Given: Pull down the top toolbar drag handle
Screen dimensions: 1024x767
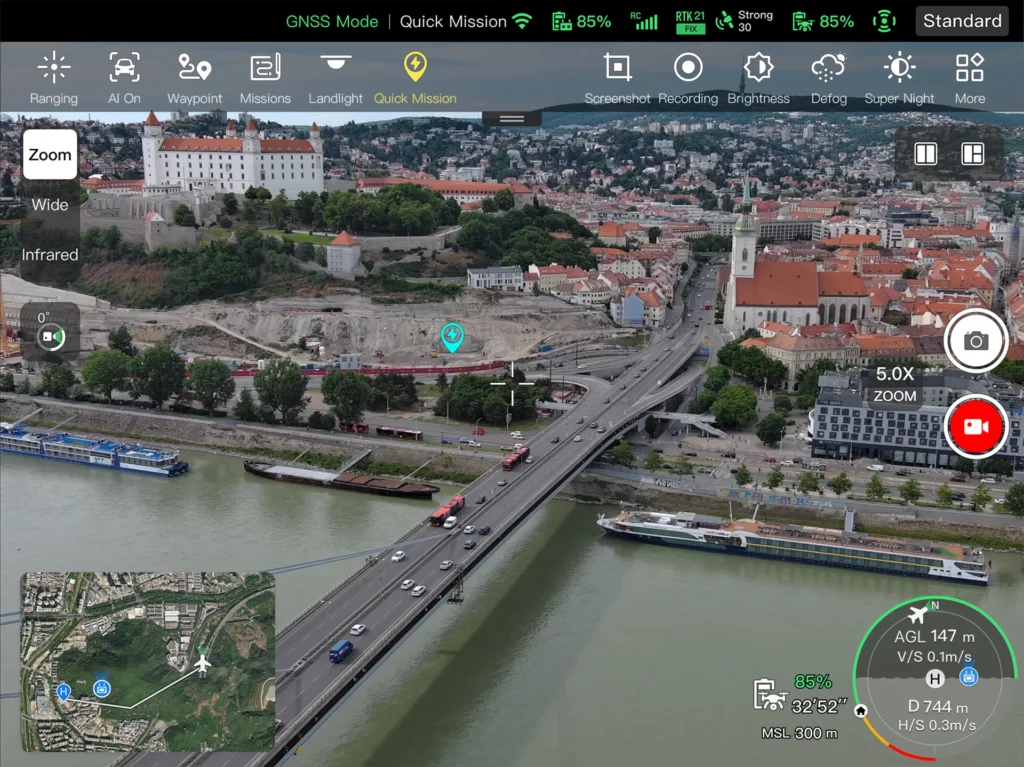Looking at the screenshot, I should (512, 118).
